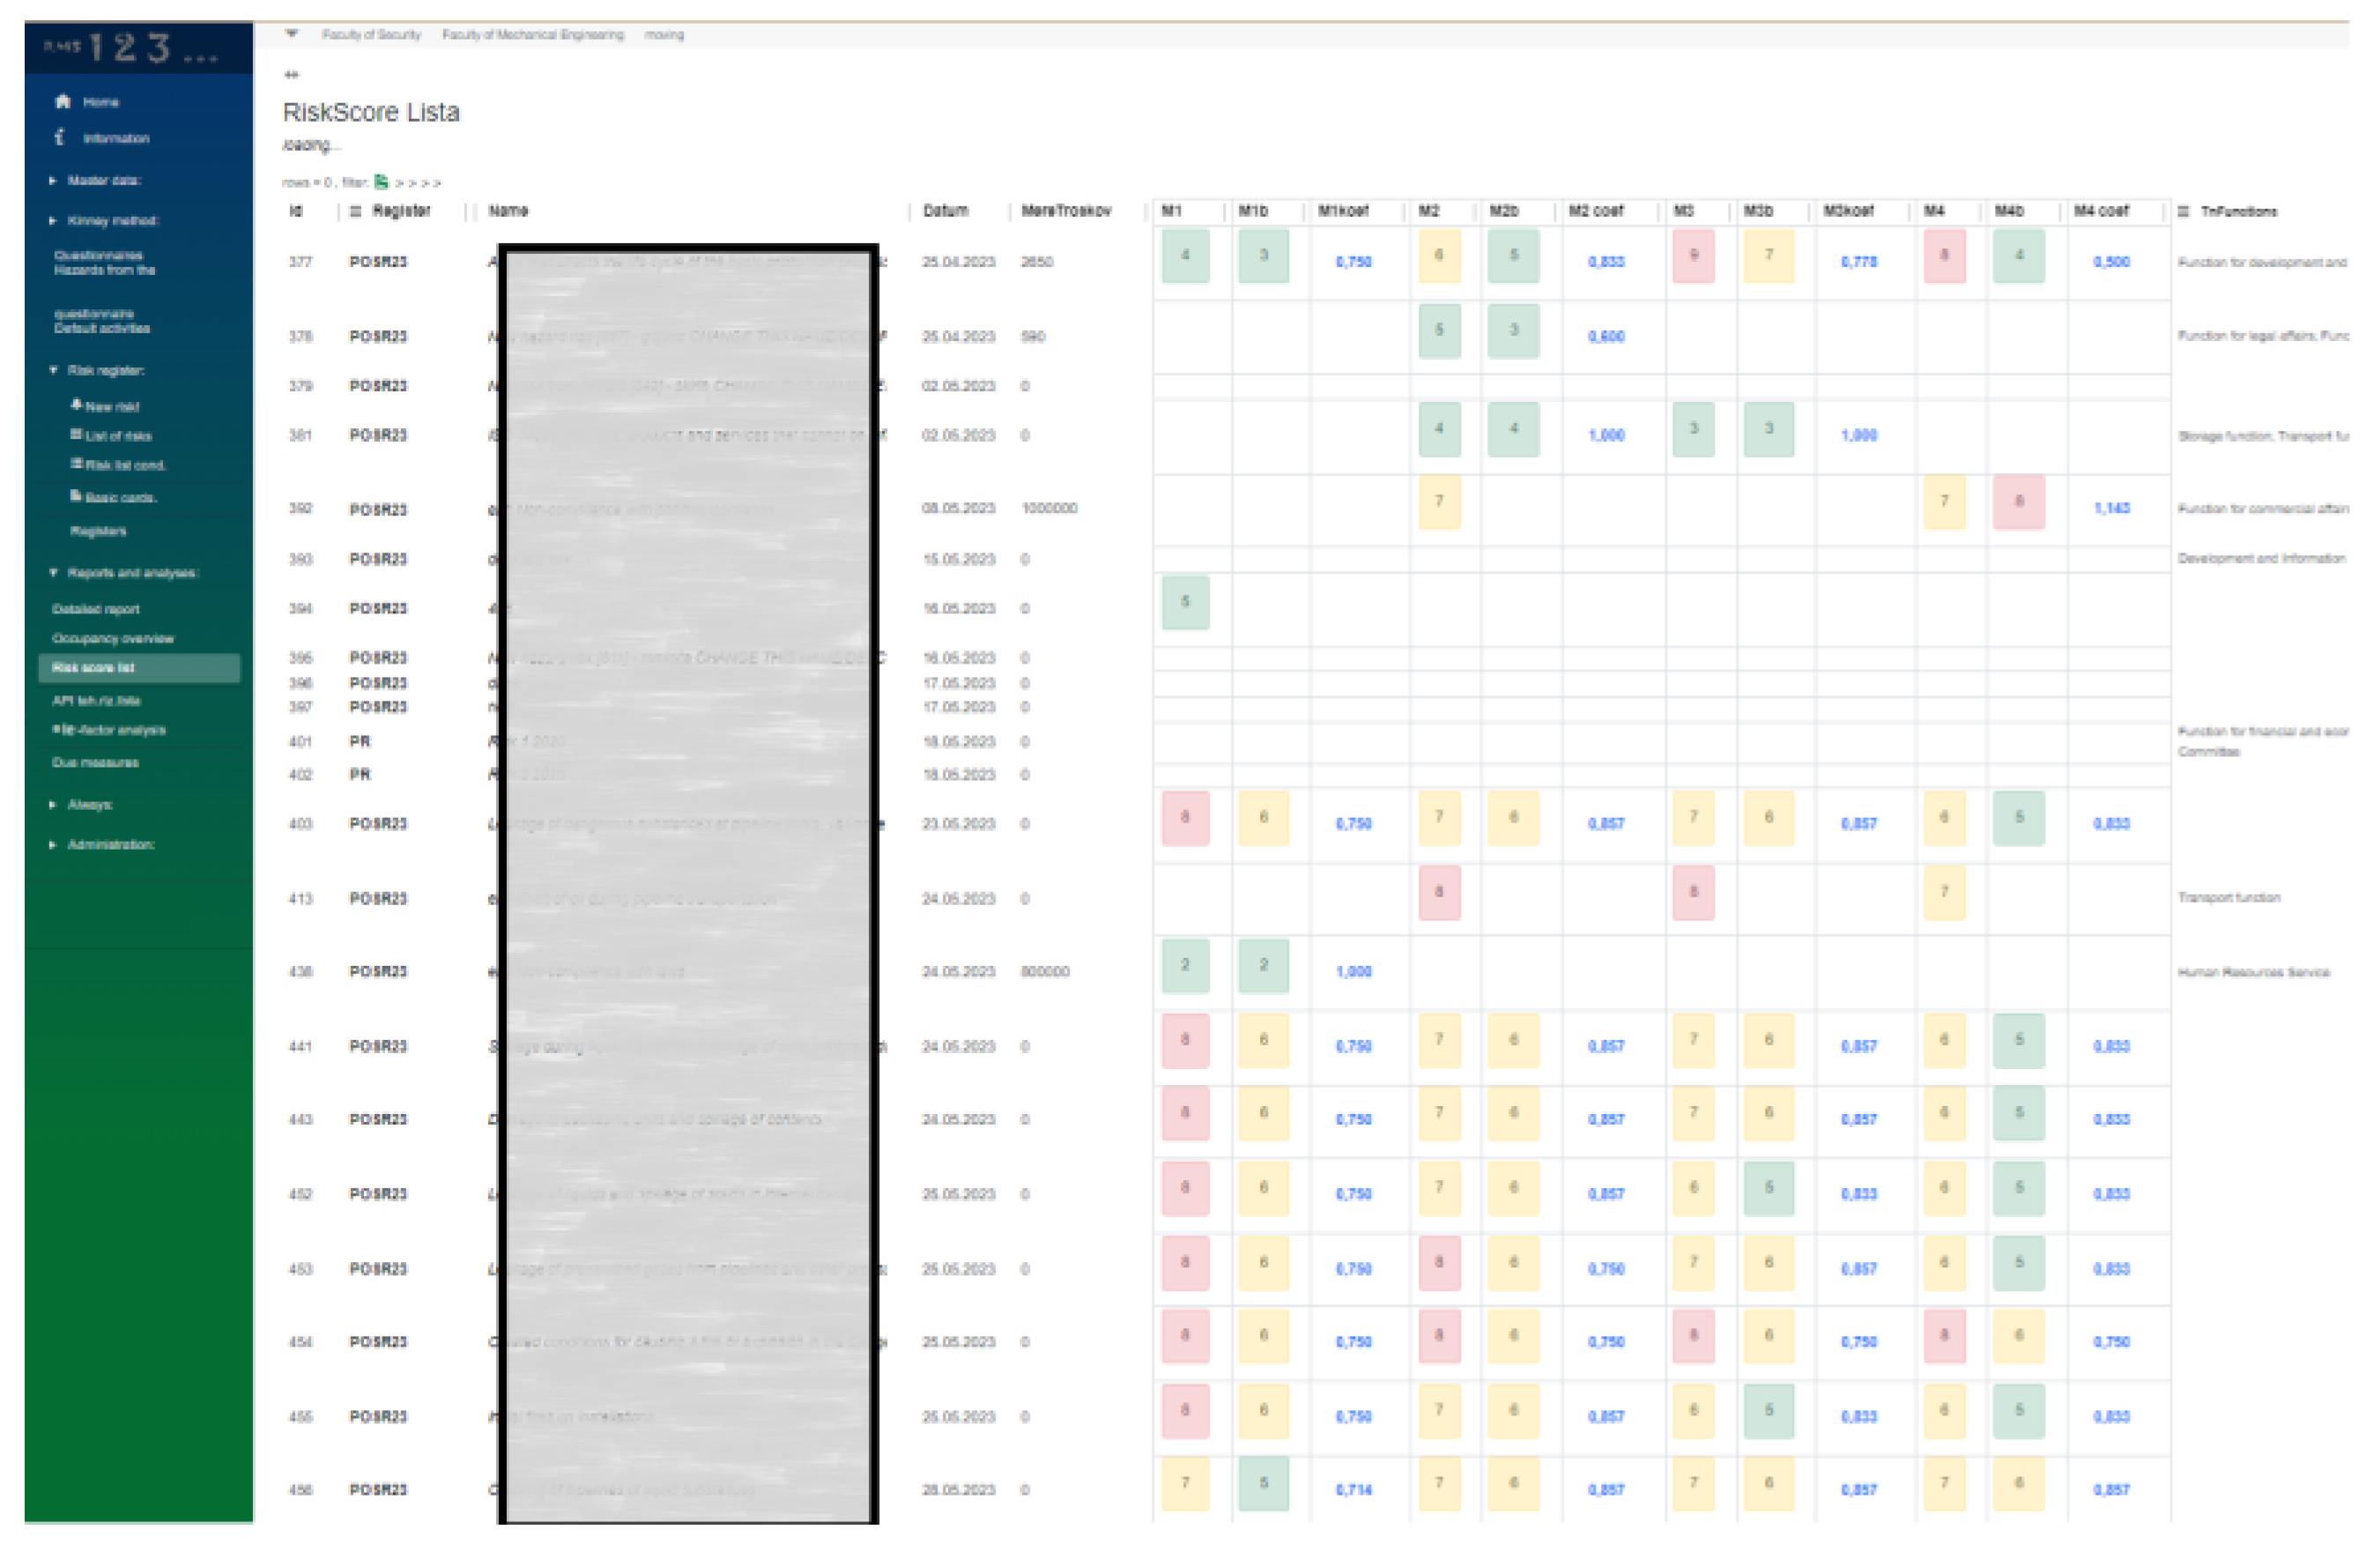Sort by MeraTroskov column header
Screen dimensions: 2380x1552
[1066, 211]
